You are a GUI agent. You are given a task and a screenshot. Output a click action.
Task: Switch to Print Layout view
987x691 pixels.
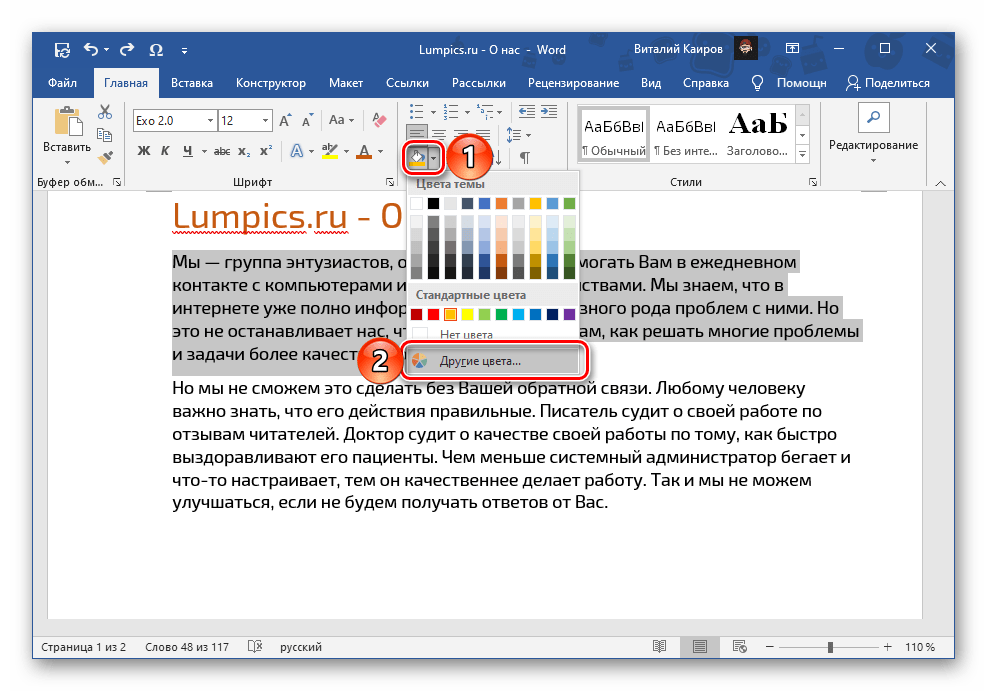[699, 646]
